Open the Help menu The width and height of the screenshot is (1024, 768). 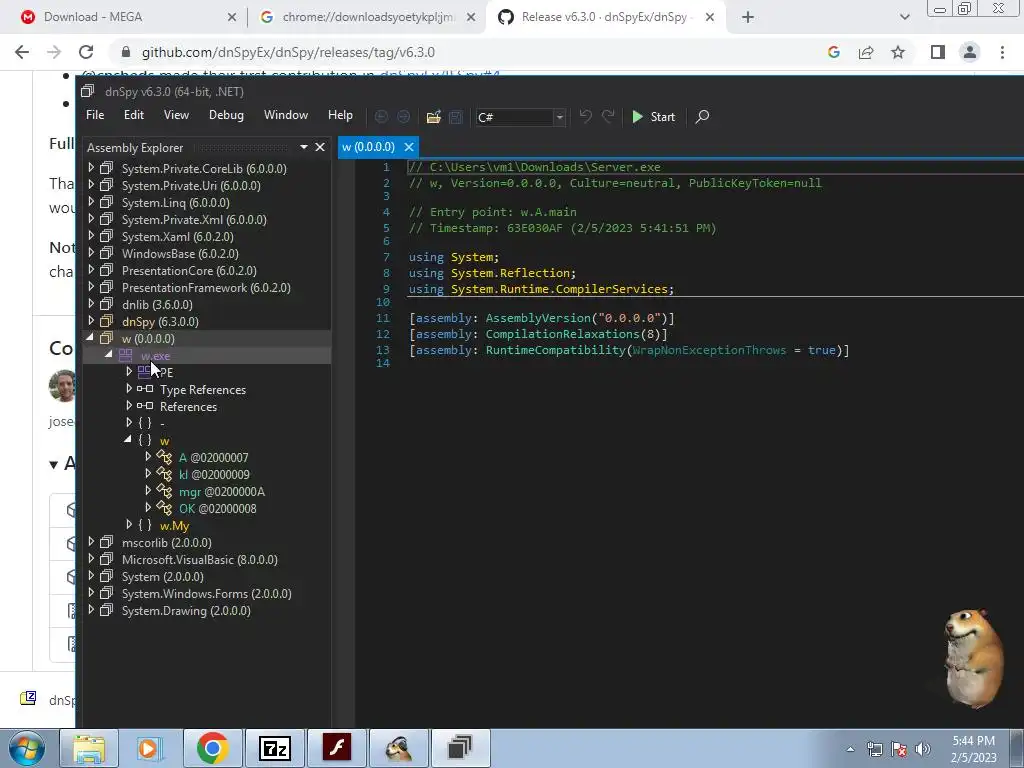[340, 115]
